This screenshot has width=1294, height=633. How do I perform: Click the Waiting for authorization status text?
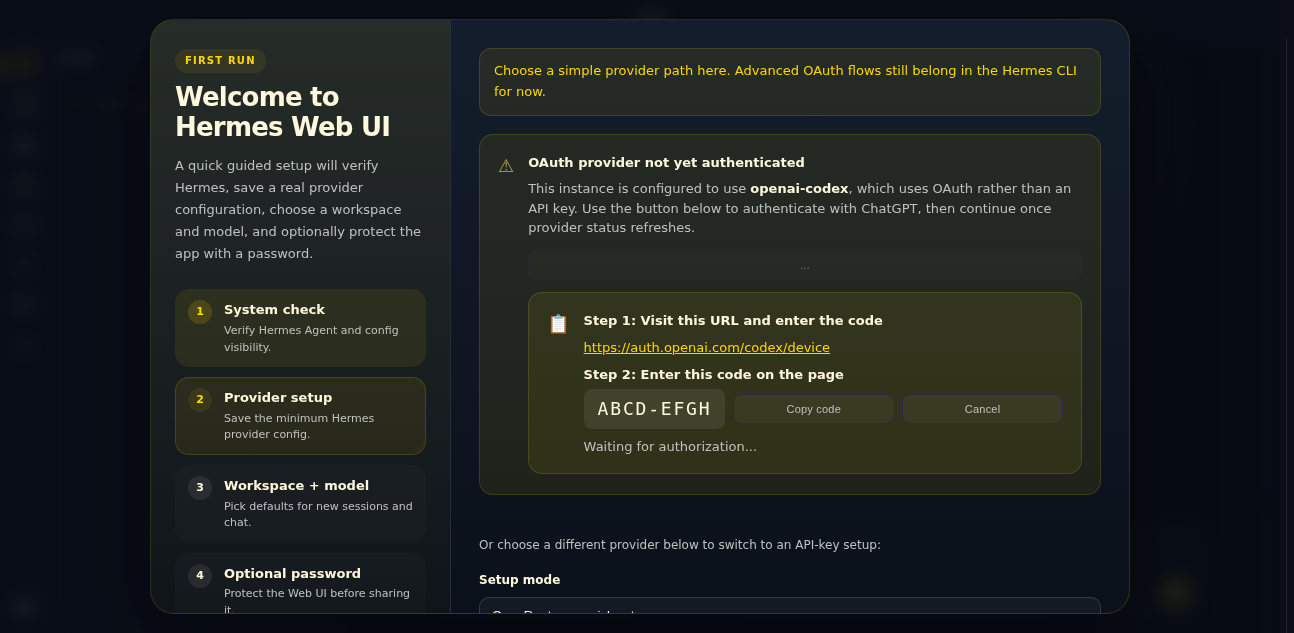point(670,447)
